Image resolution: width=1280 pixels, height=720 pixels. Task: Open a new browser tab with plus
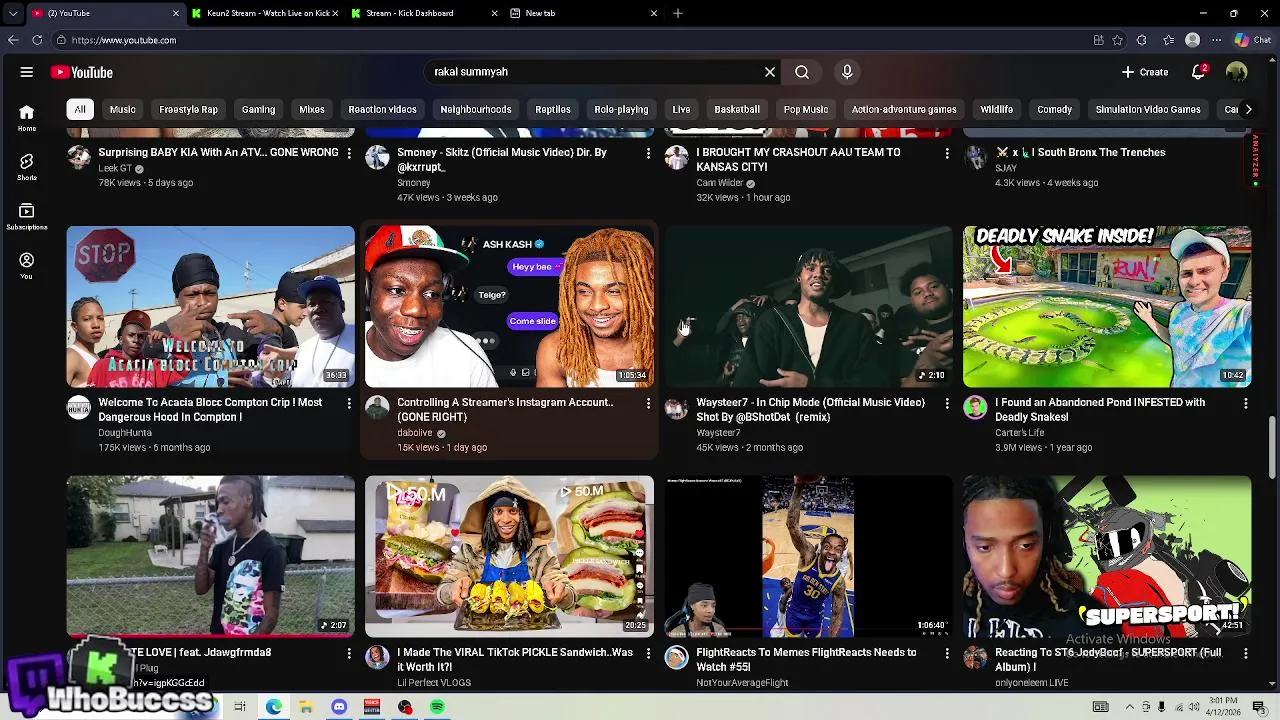click(678, 13)
